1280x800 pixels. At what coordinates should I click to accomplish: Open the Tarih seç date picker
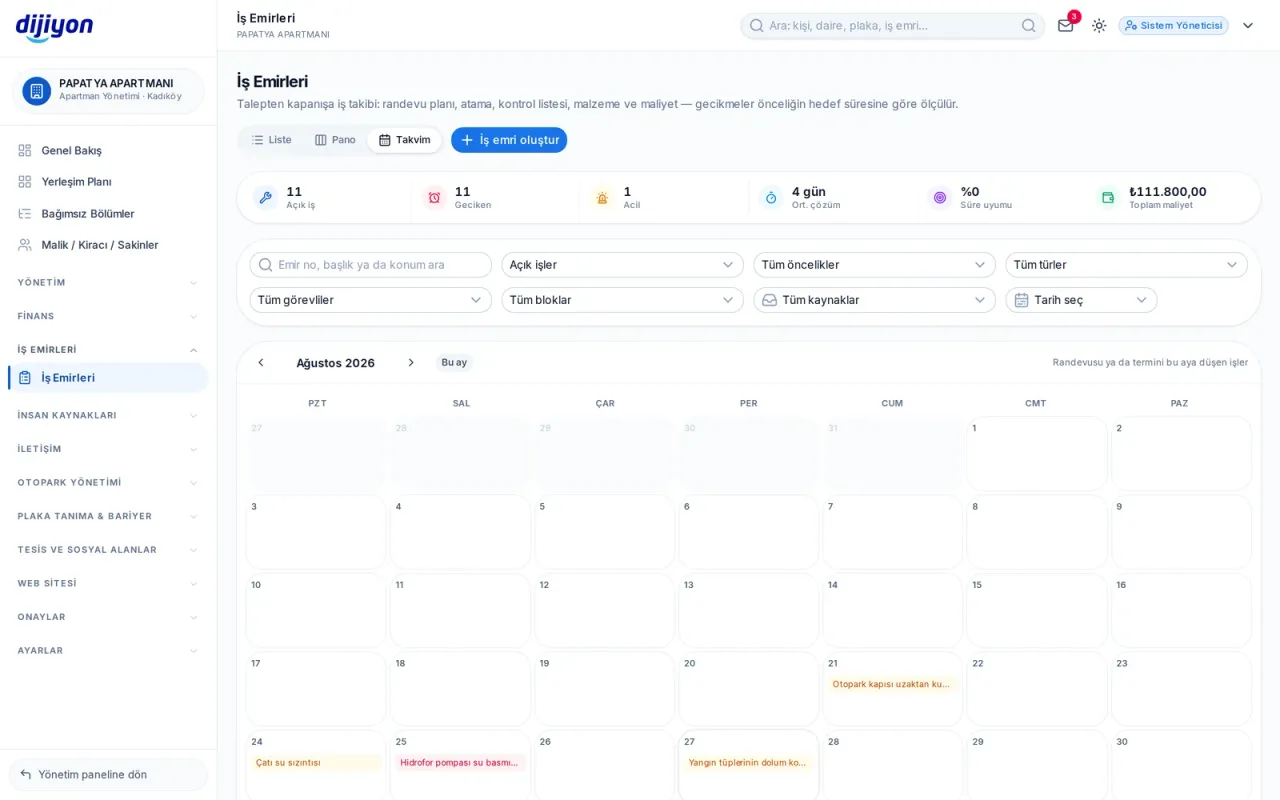coord(1081,300)
